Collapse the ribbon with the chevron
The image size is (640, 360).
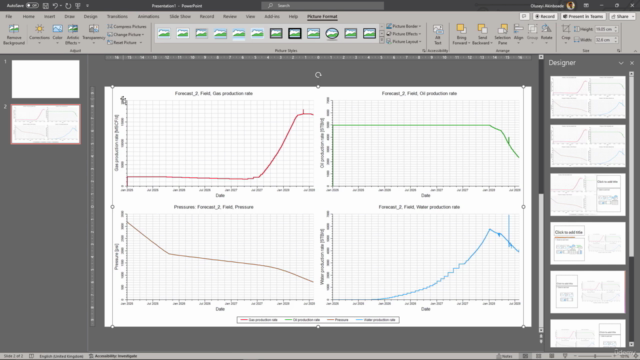click(x=635, y=51)
